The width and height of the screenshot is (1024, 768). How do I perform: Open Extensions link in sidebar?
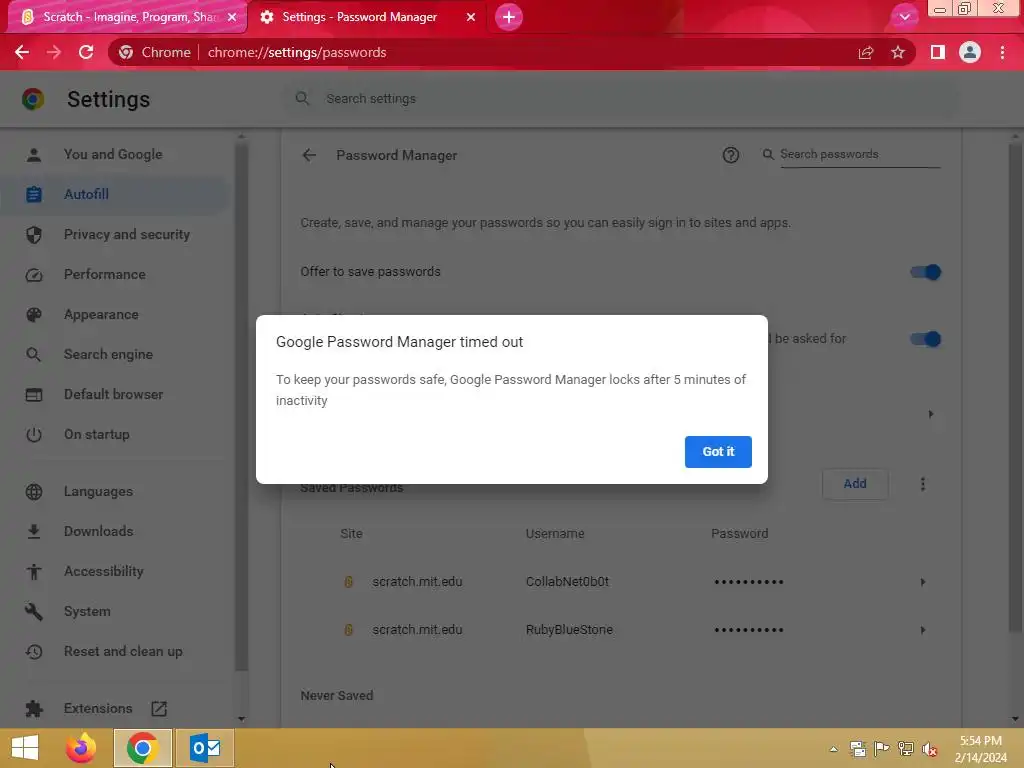point(98,708)
